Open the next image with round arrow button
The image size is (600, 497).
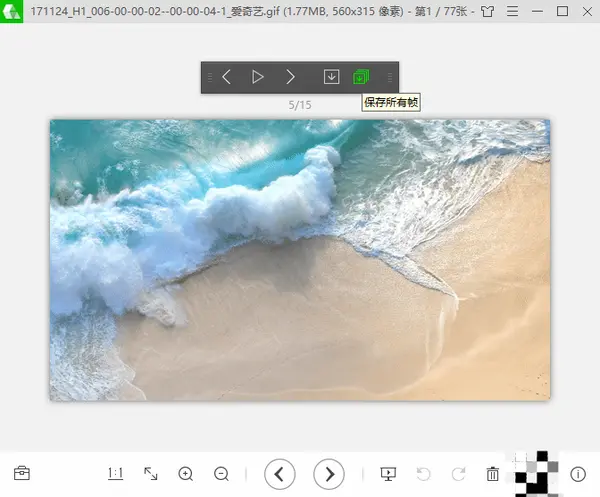329,474
